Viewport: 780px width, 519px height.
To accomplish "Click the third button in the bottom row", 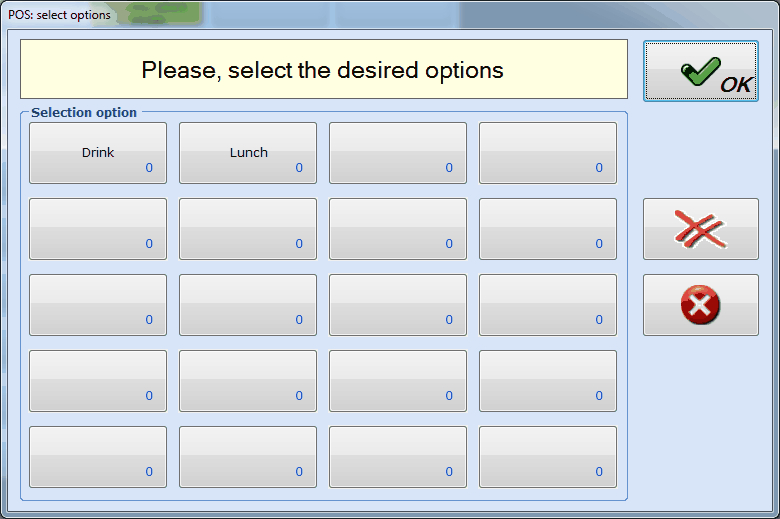I will click(x=398, y=457).
